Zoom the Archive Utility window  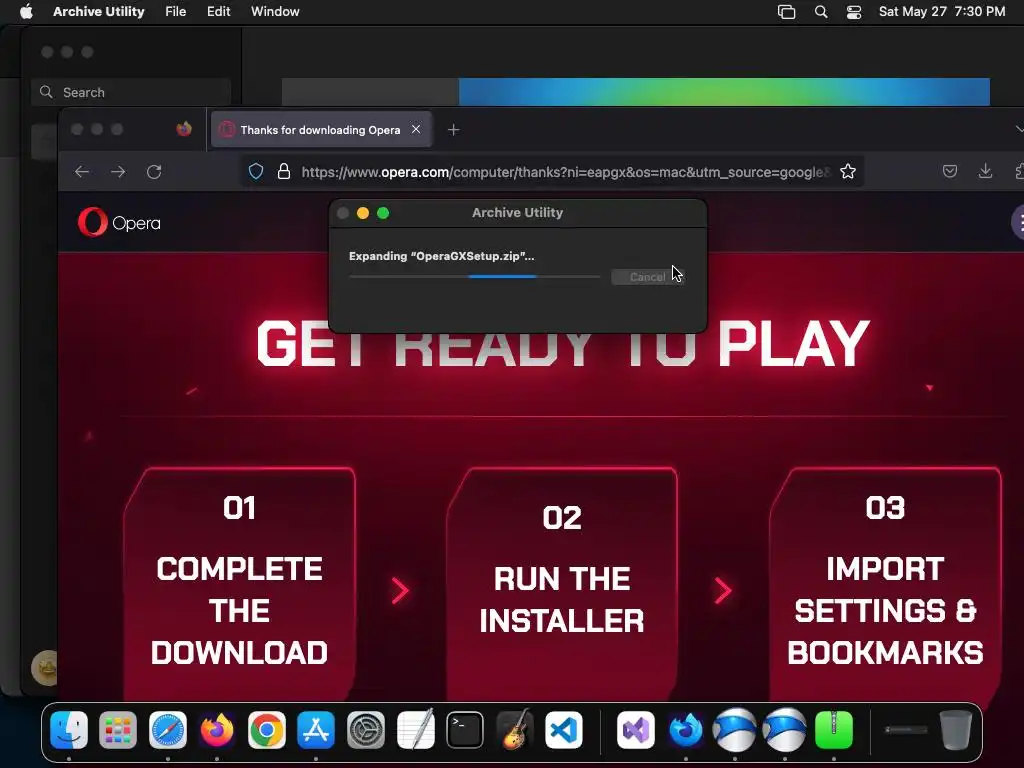(x=383, y=213)
